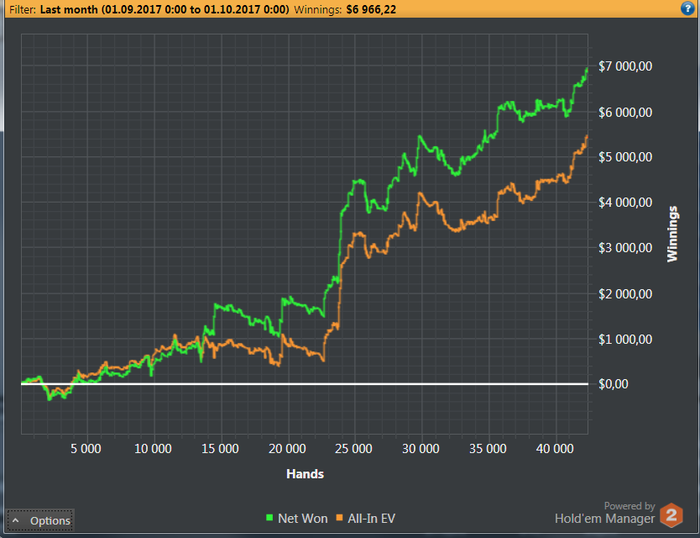Click the 5 000 hands axis label

[x=86, y=449]
